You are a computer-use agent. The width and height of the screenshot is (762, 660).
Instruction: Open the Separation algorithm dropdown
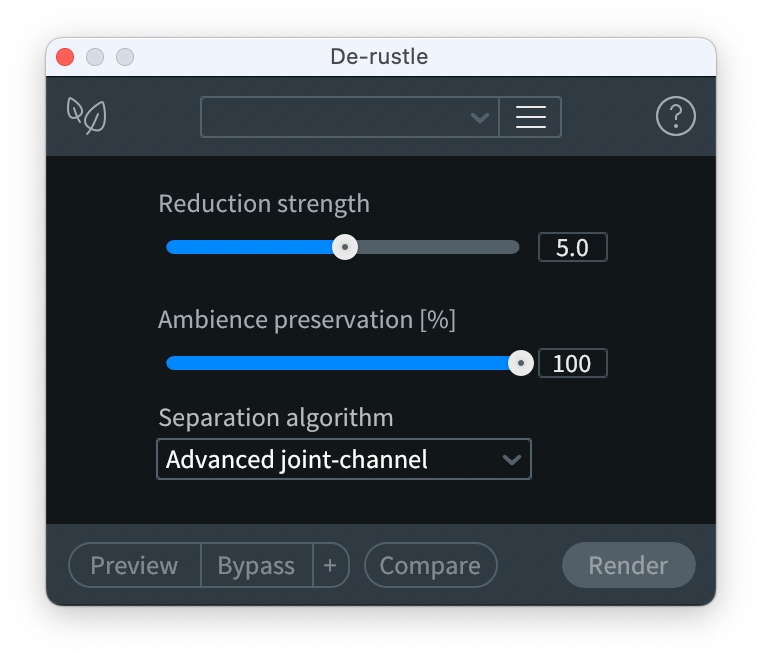[x=344, y=459]
